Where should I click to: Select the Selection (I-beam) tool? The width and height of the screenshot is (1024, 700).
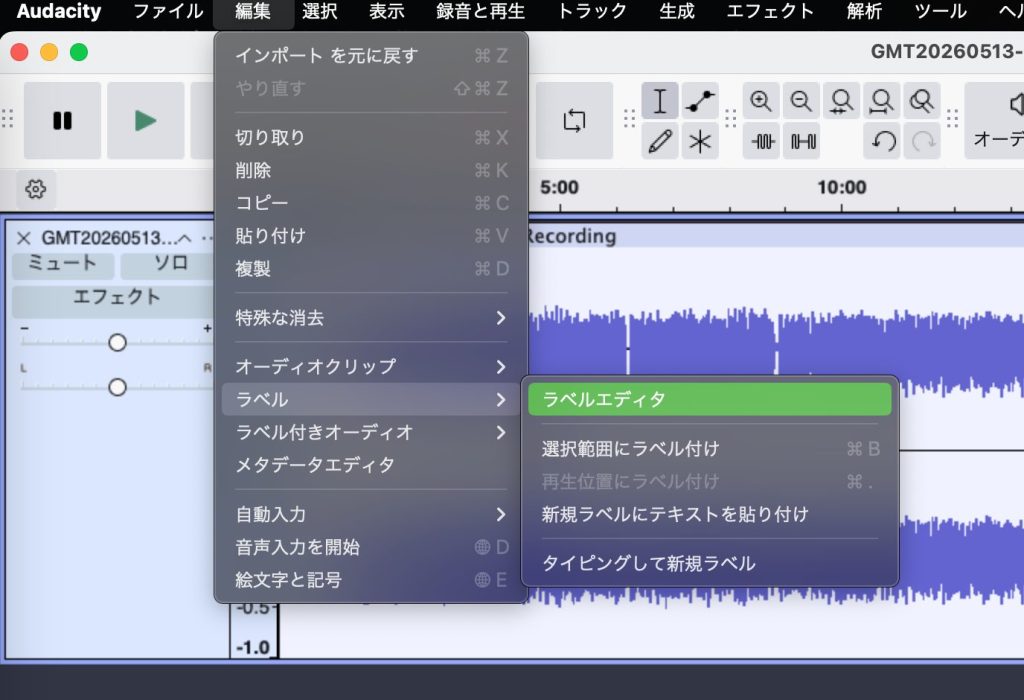(660, 101)
